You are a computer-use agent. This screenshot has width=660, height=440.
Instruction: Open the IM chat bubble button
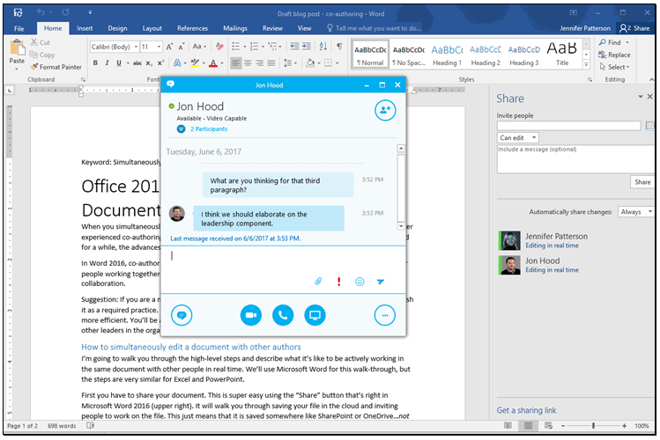coord(182,315)
